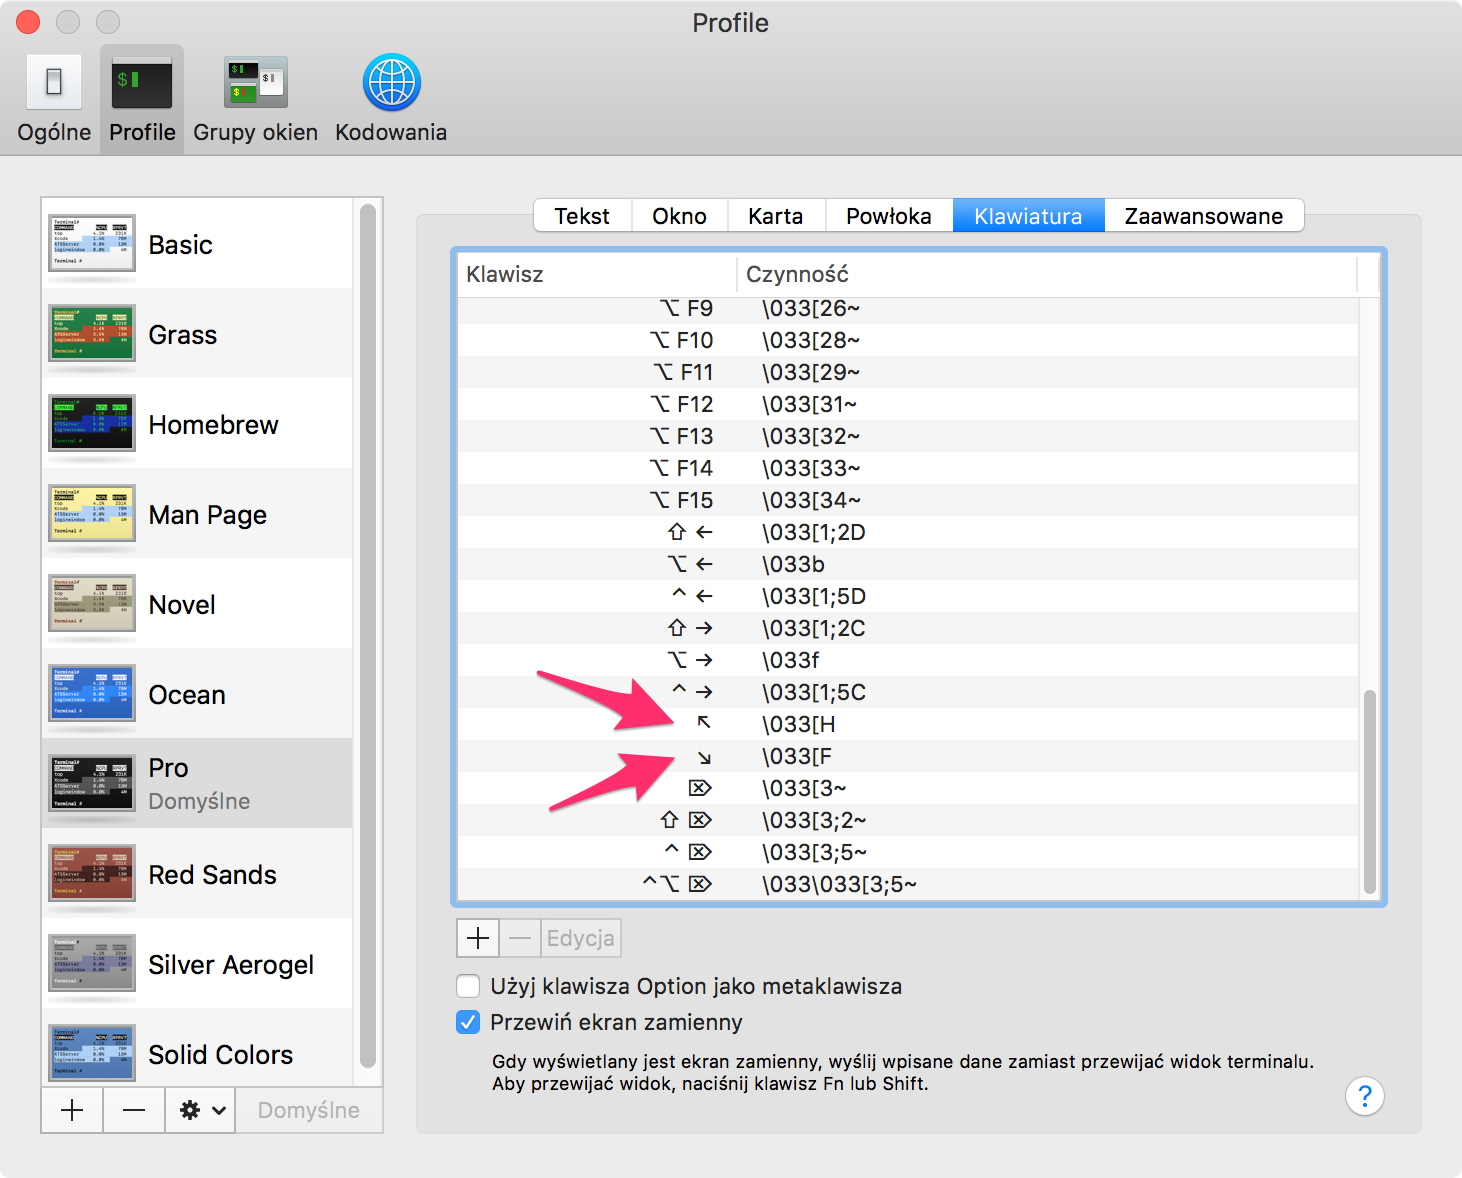Switch to the Tekst tab

pyautogui.click(x=582, y=216)
